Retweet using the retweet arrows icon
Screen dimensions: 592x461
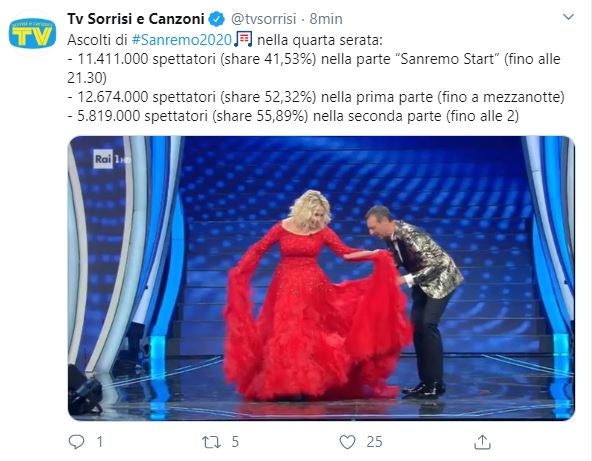coord(211,442)
